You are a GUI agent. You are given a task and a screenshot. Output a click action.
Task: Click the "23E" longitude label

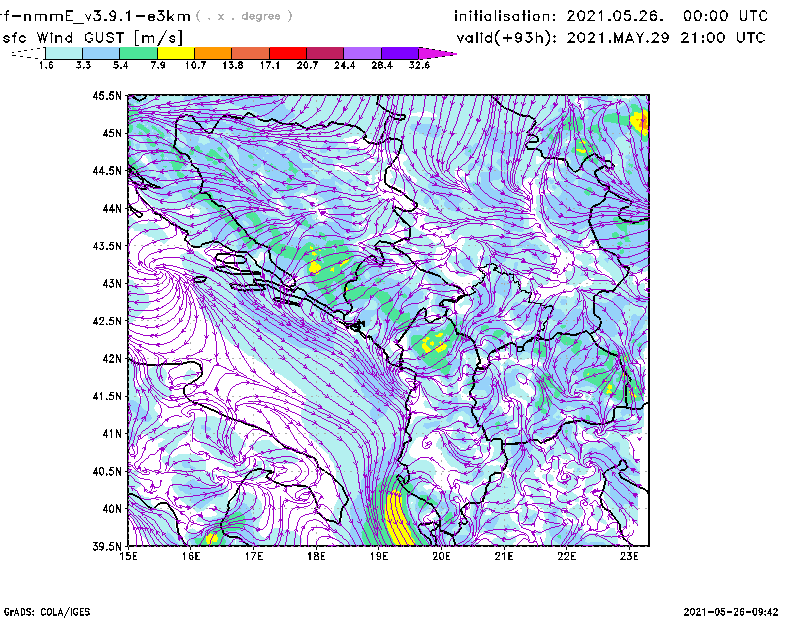(x=629, y=556)
